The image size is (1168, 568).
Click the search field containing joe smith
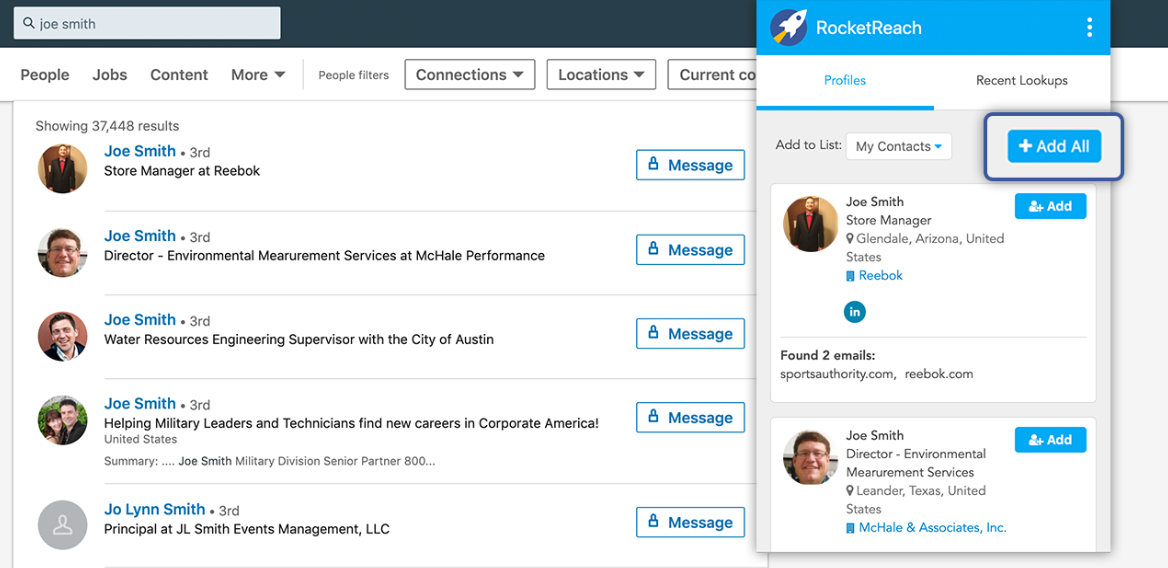point(150,23)
